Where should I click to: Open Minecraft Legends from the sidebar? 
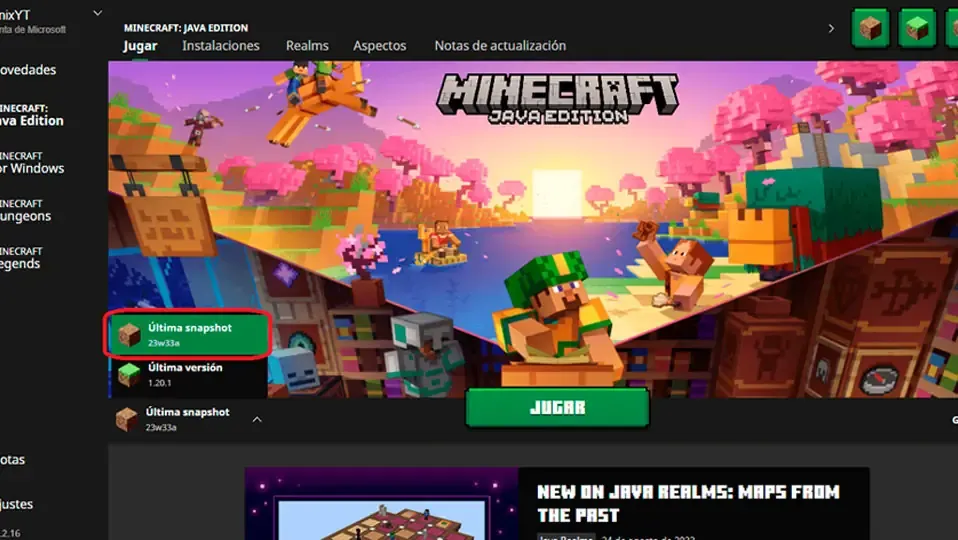[24, 258]
